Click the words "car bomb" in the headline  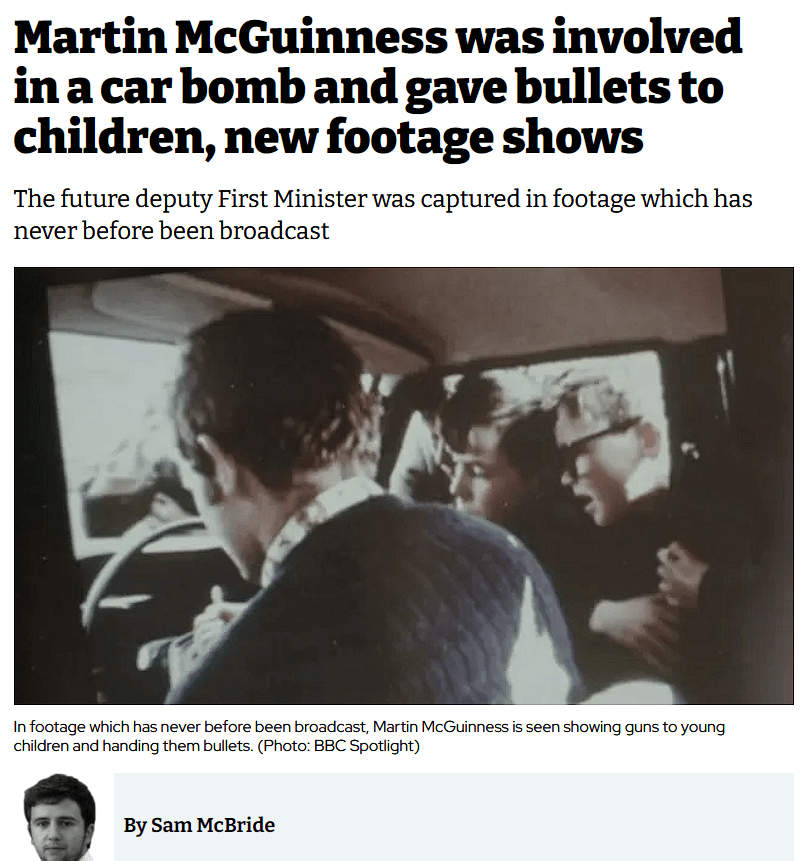(x=202, y=88)
